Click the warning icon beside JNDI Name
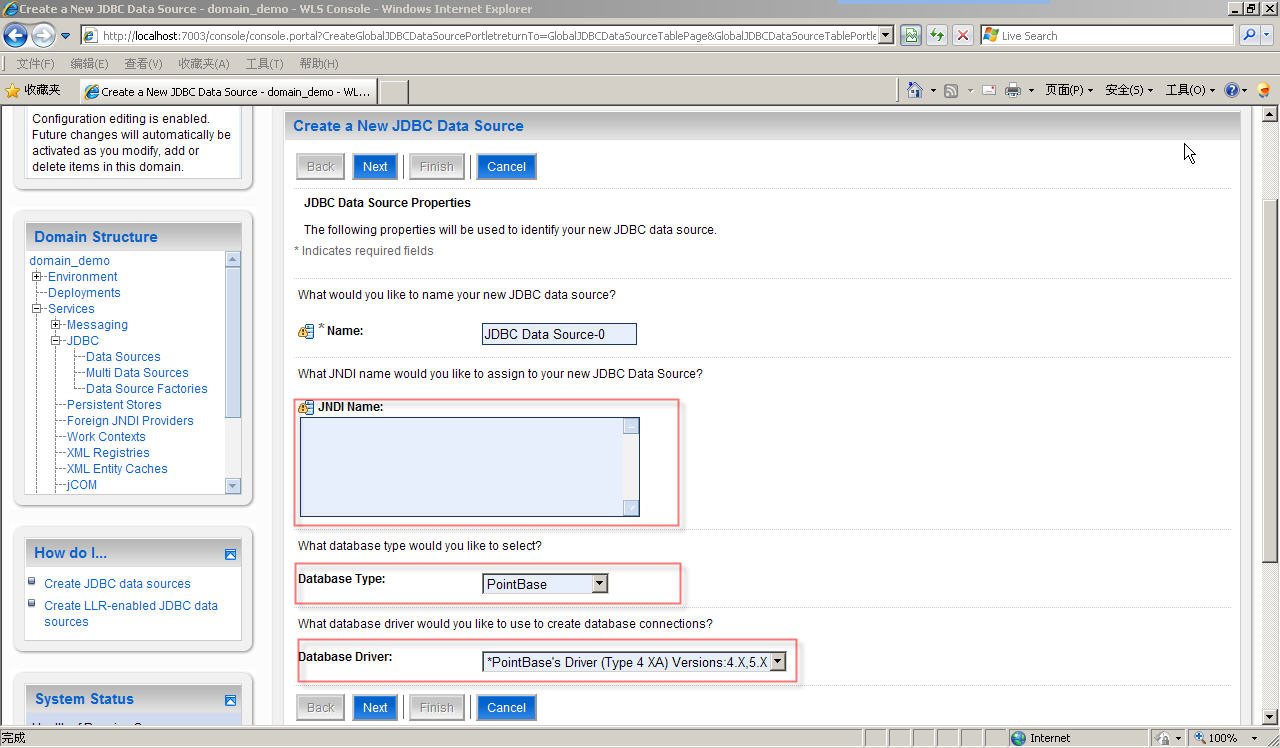 (x=306, y=407)
